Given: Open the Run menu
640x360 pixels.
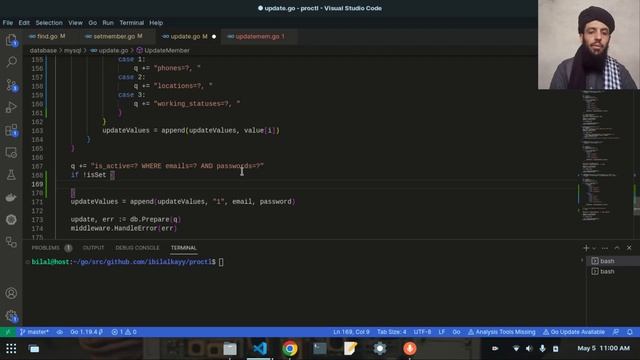Looking at the screenshot, I should pos(108,23).
